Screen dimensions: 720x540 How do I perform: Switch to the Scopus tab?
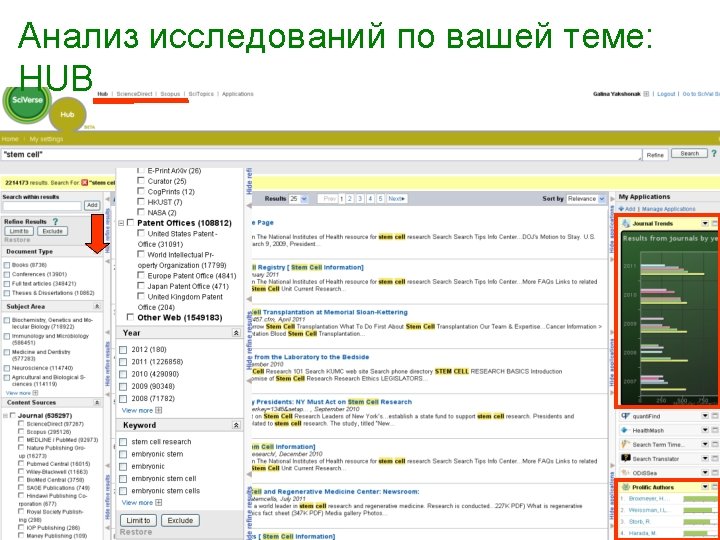pyautogui.click(x=170, y=94)
